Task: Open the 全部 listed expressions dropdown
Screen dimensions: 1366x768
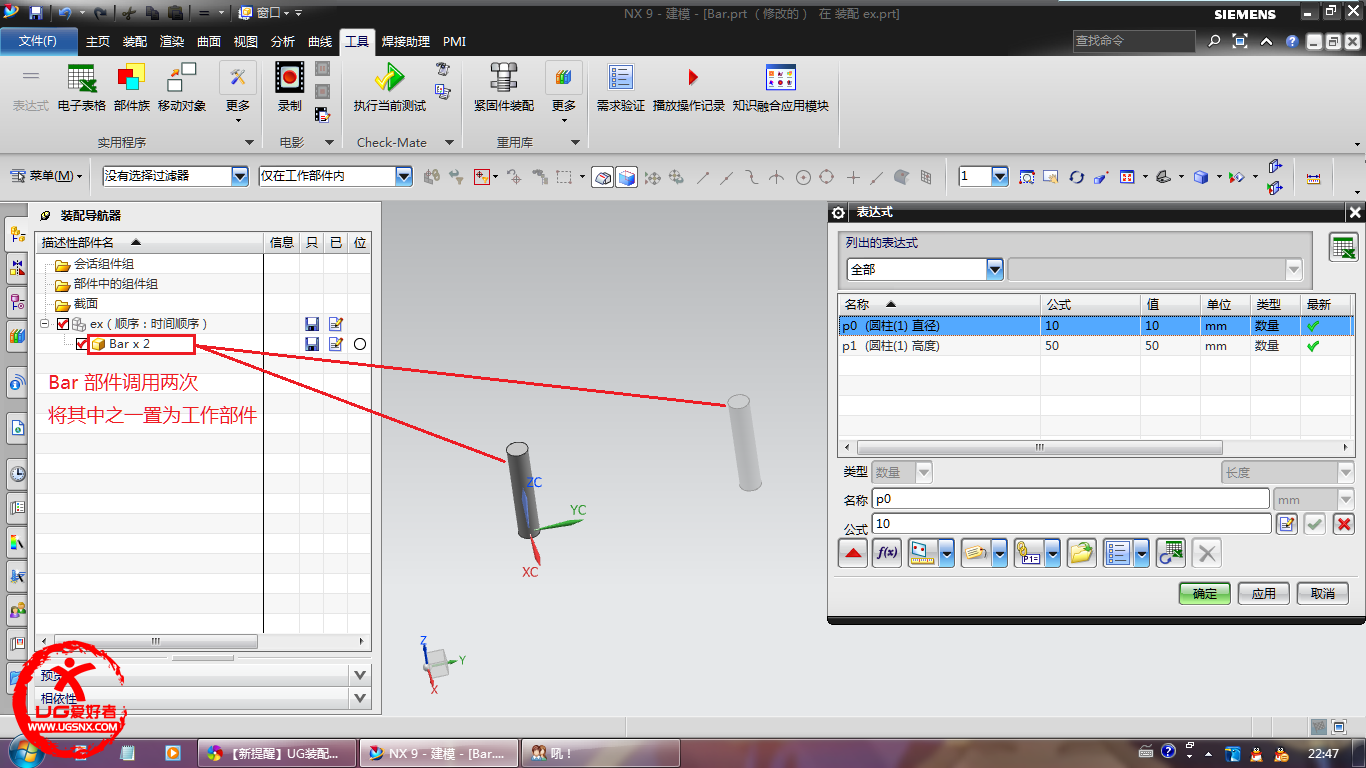Action: pos(995,269)
